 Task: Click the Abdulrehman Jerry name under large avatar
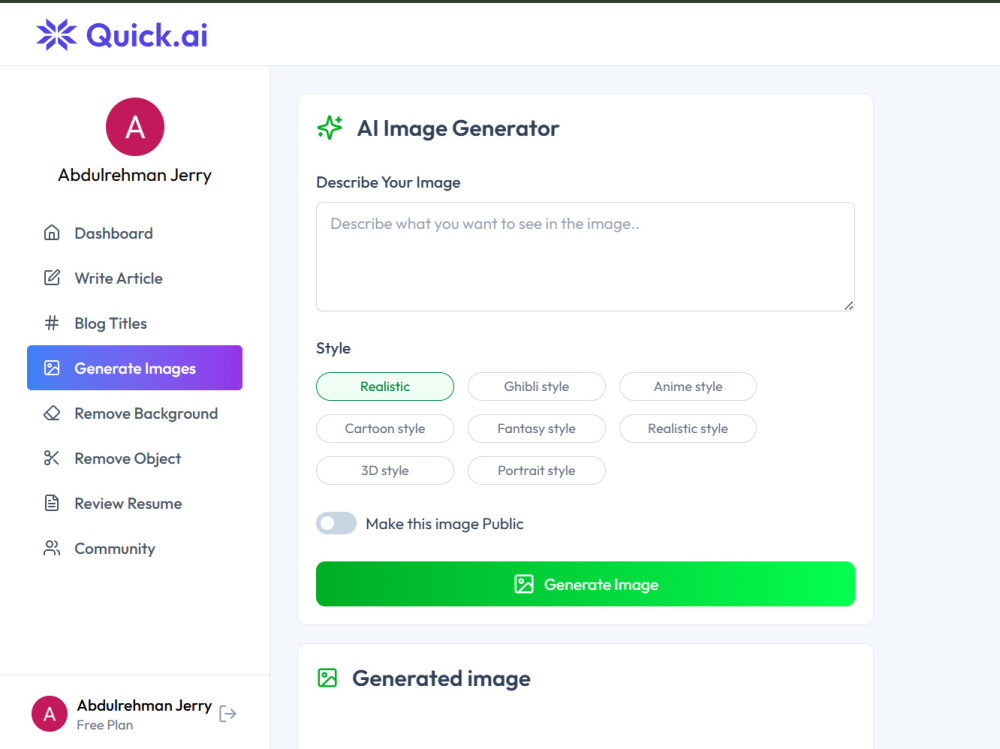point(135,175)
